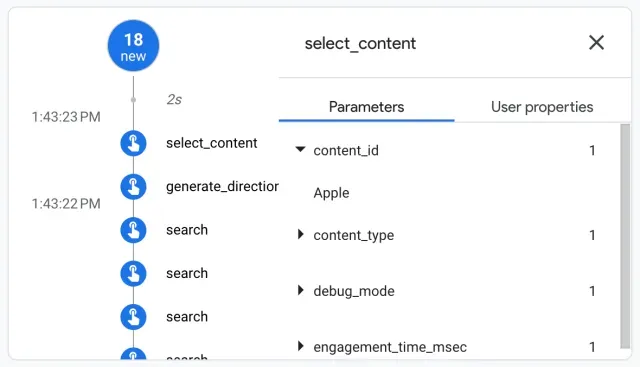
Task: Collapse the content_id parameter
Action: click(x=300, y=149)
